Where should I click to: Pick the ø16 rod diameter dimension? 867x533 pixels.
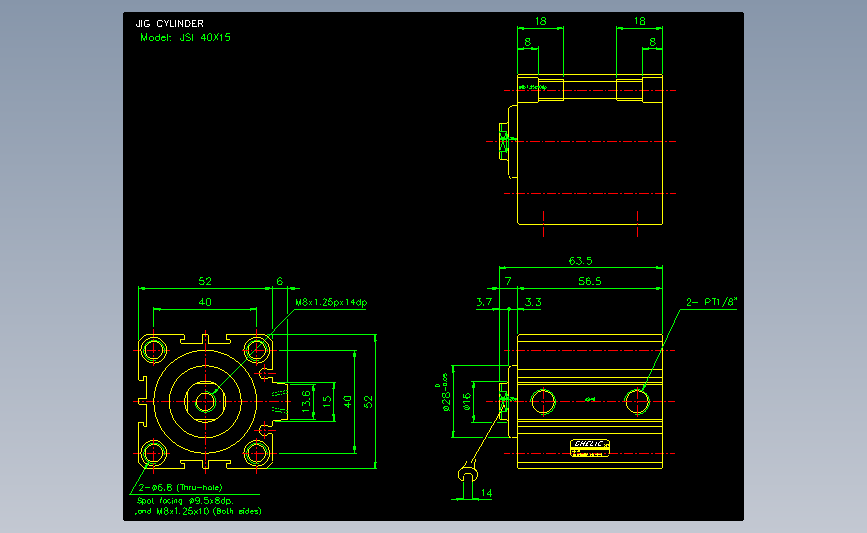point(467,401)
